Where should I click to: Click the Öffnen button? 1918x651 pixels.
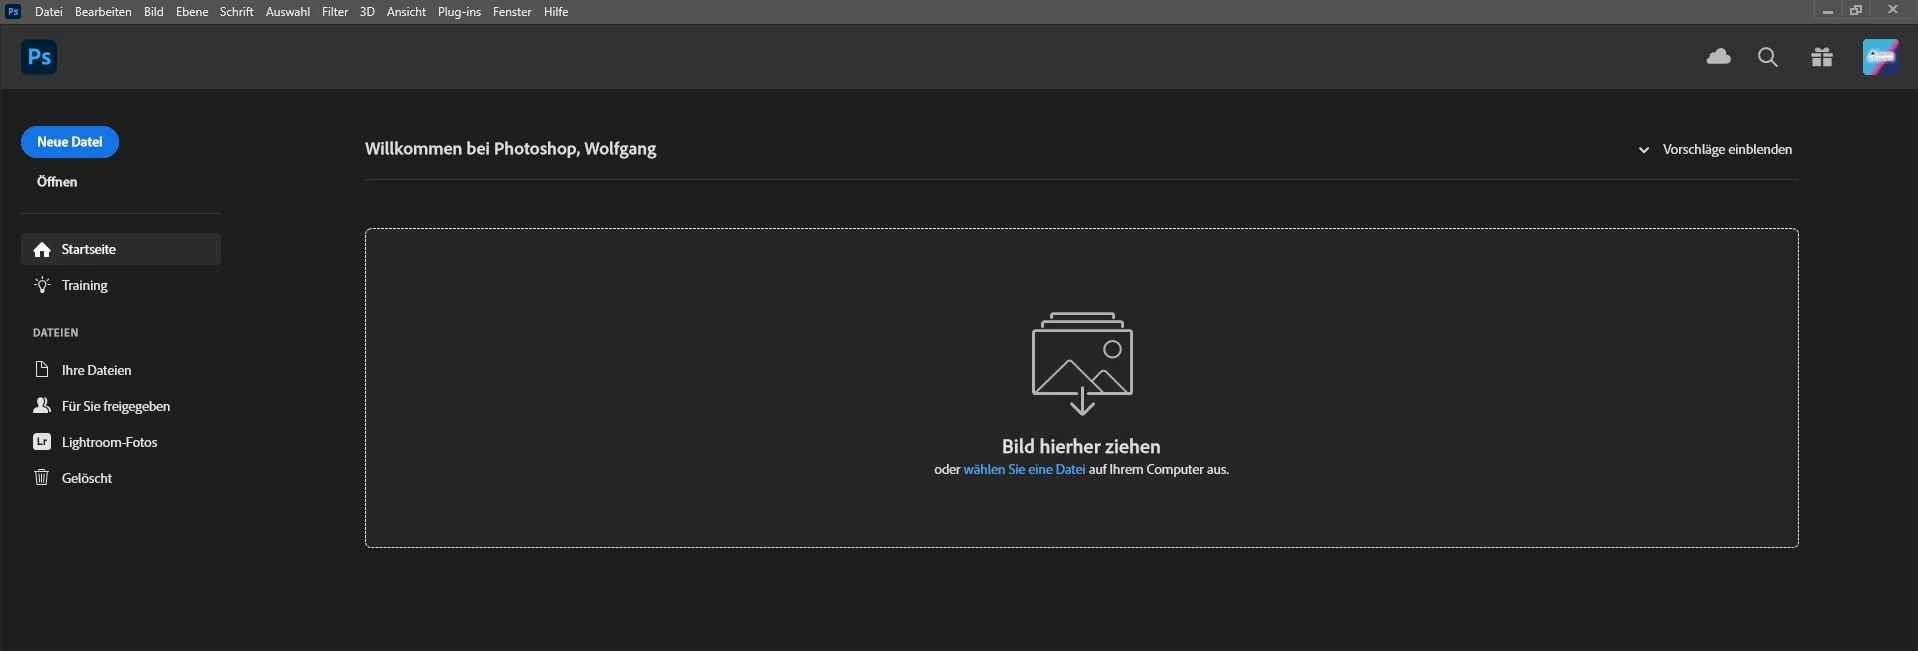click(x=57, y=182)
